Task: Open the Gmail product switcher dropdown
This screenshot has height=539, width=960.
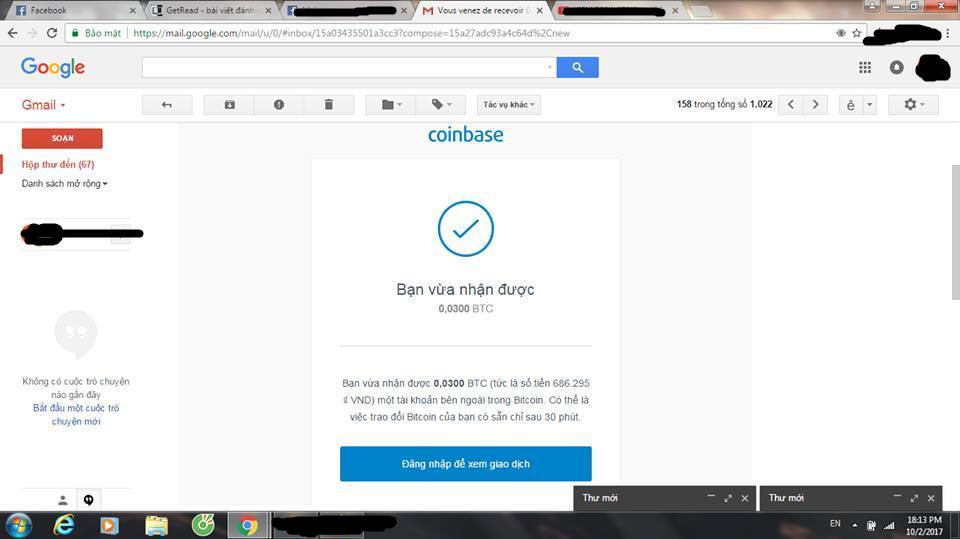Action: (x=43, y=105)
